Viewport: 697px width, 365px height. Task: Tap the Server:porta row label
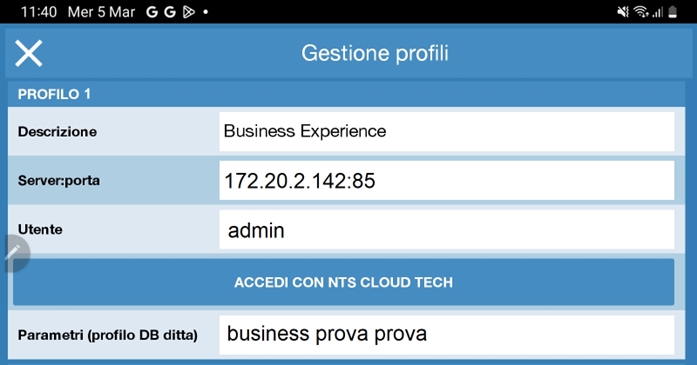point(59,180)
